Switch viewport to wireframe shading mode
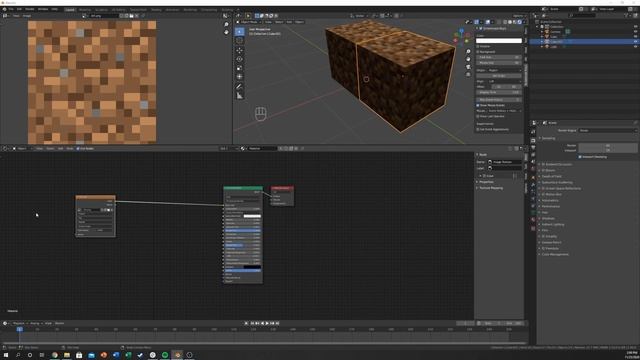This screenshot has width=640, height=360. pyautogui.click(x=505, y=22)
